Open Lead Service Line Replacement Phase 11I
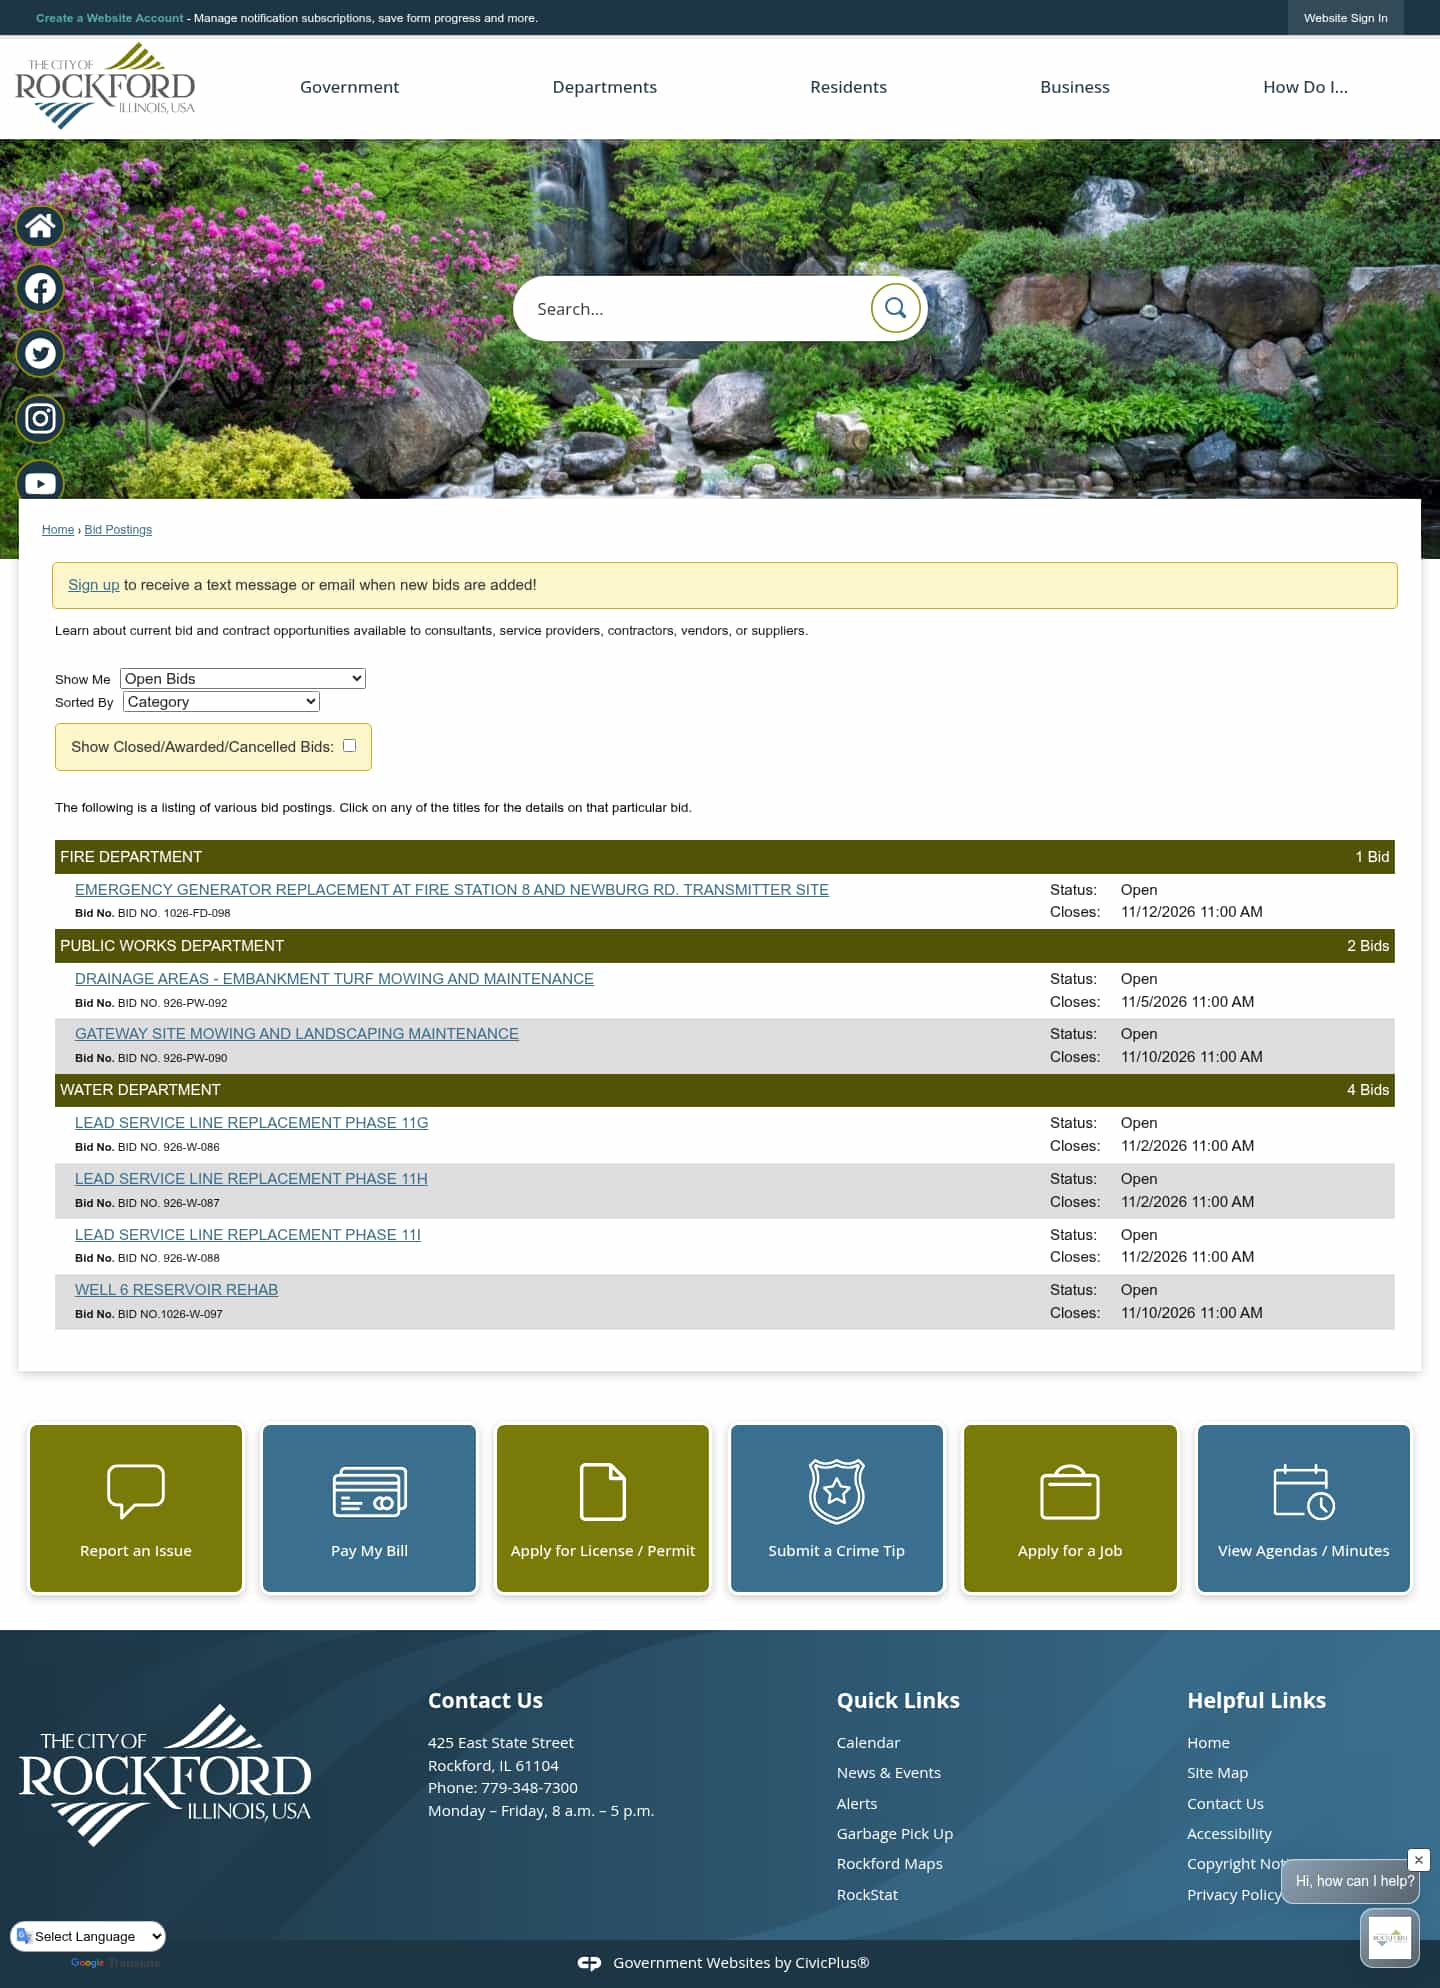Viewport: 1440px width, 1988px height. click(248, 1235)
